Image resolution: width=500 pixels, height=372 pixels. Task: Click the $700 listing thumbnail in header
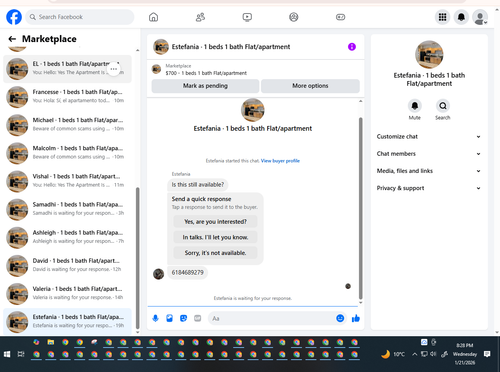156,69
